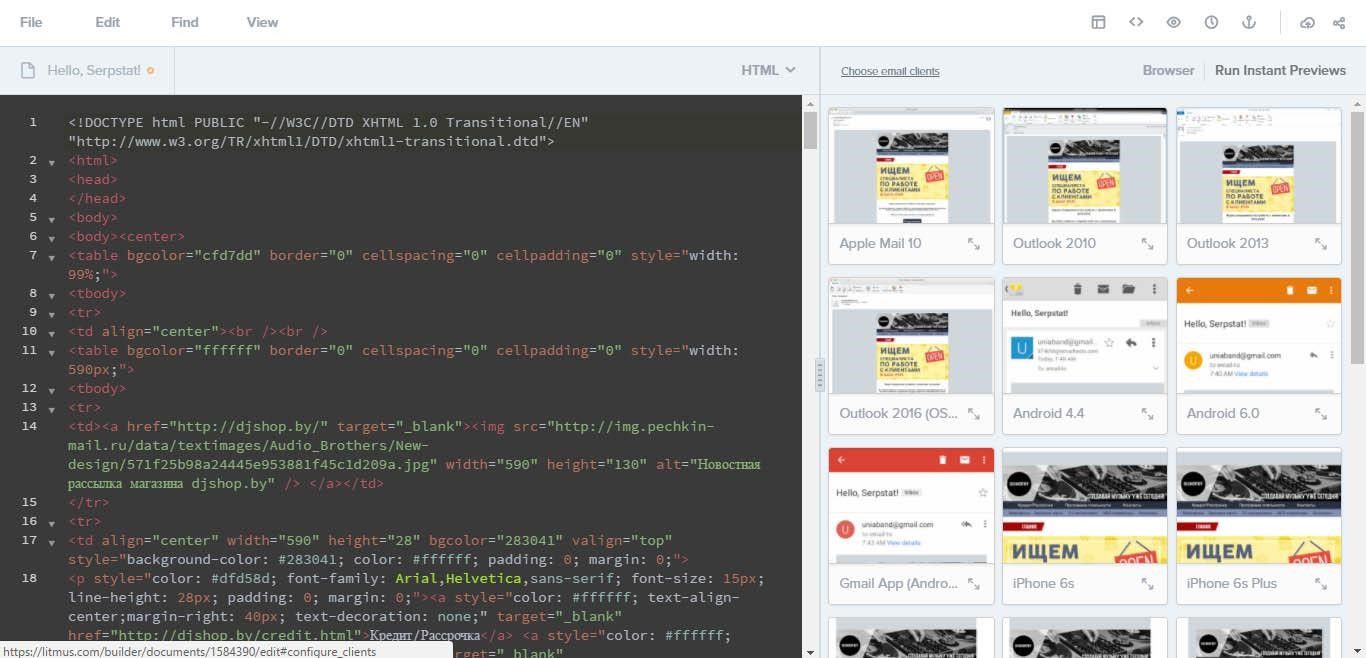Click the document icon beside Hello, Serpstat!
Screen dimensions: 1366x658
coord(29,71)
